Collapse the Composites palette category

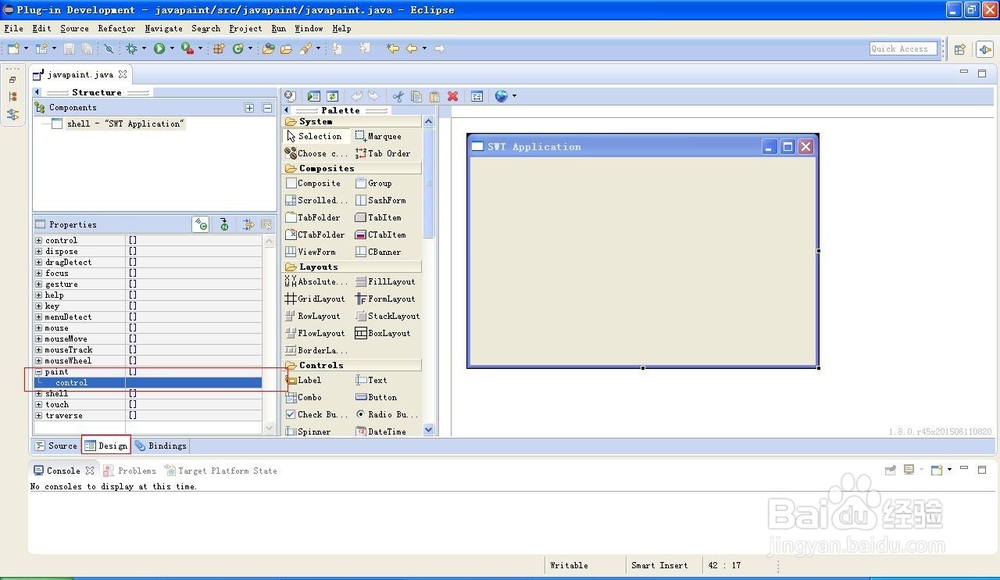(x=351, y=168)
